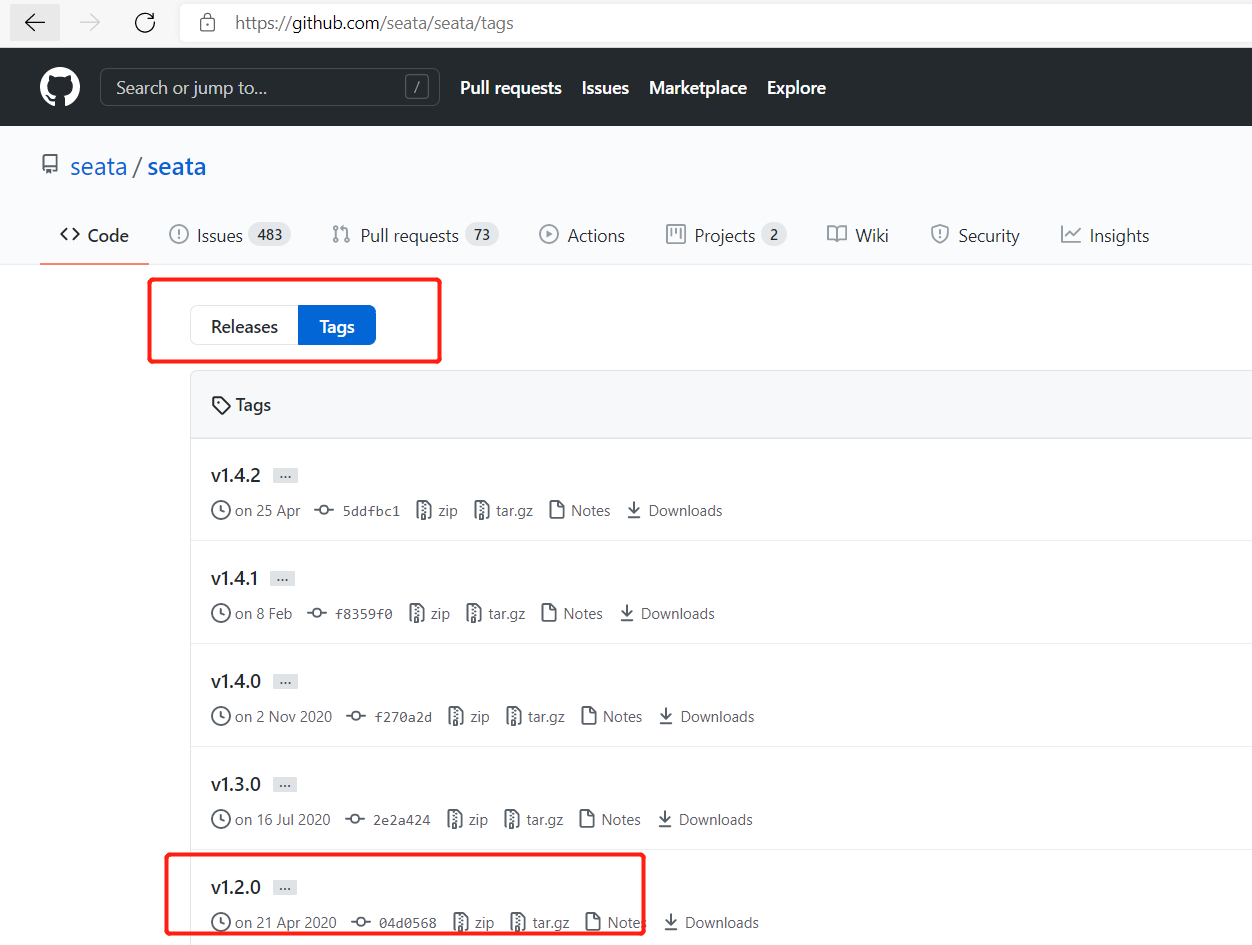
Task: Switch to the Wiki tab
Action: click(858, 235)
